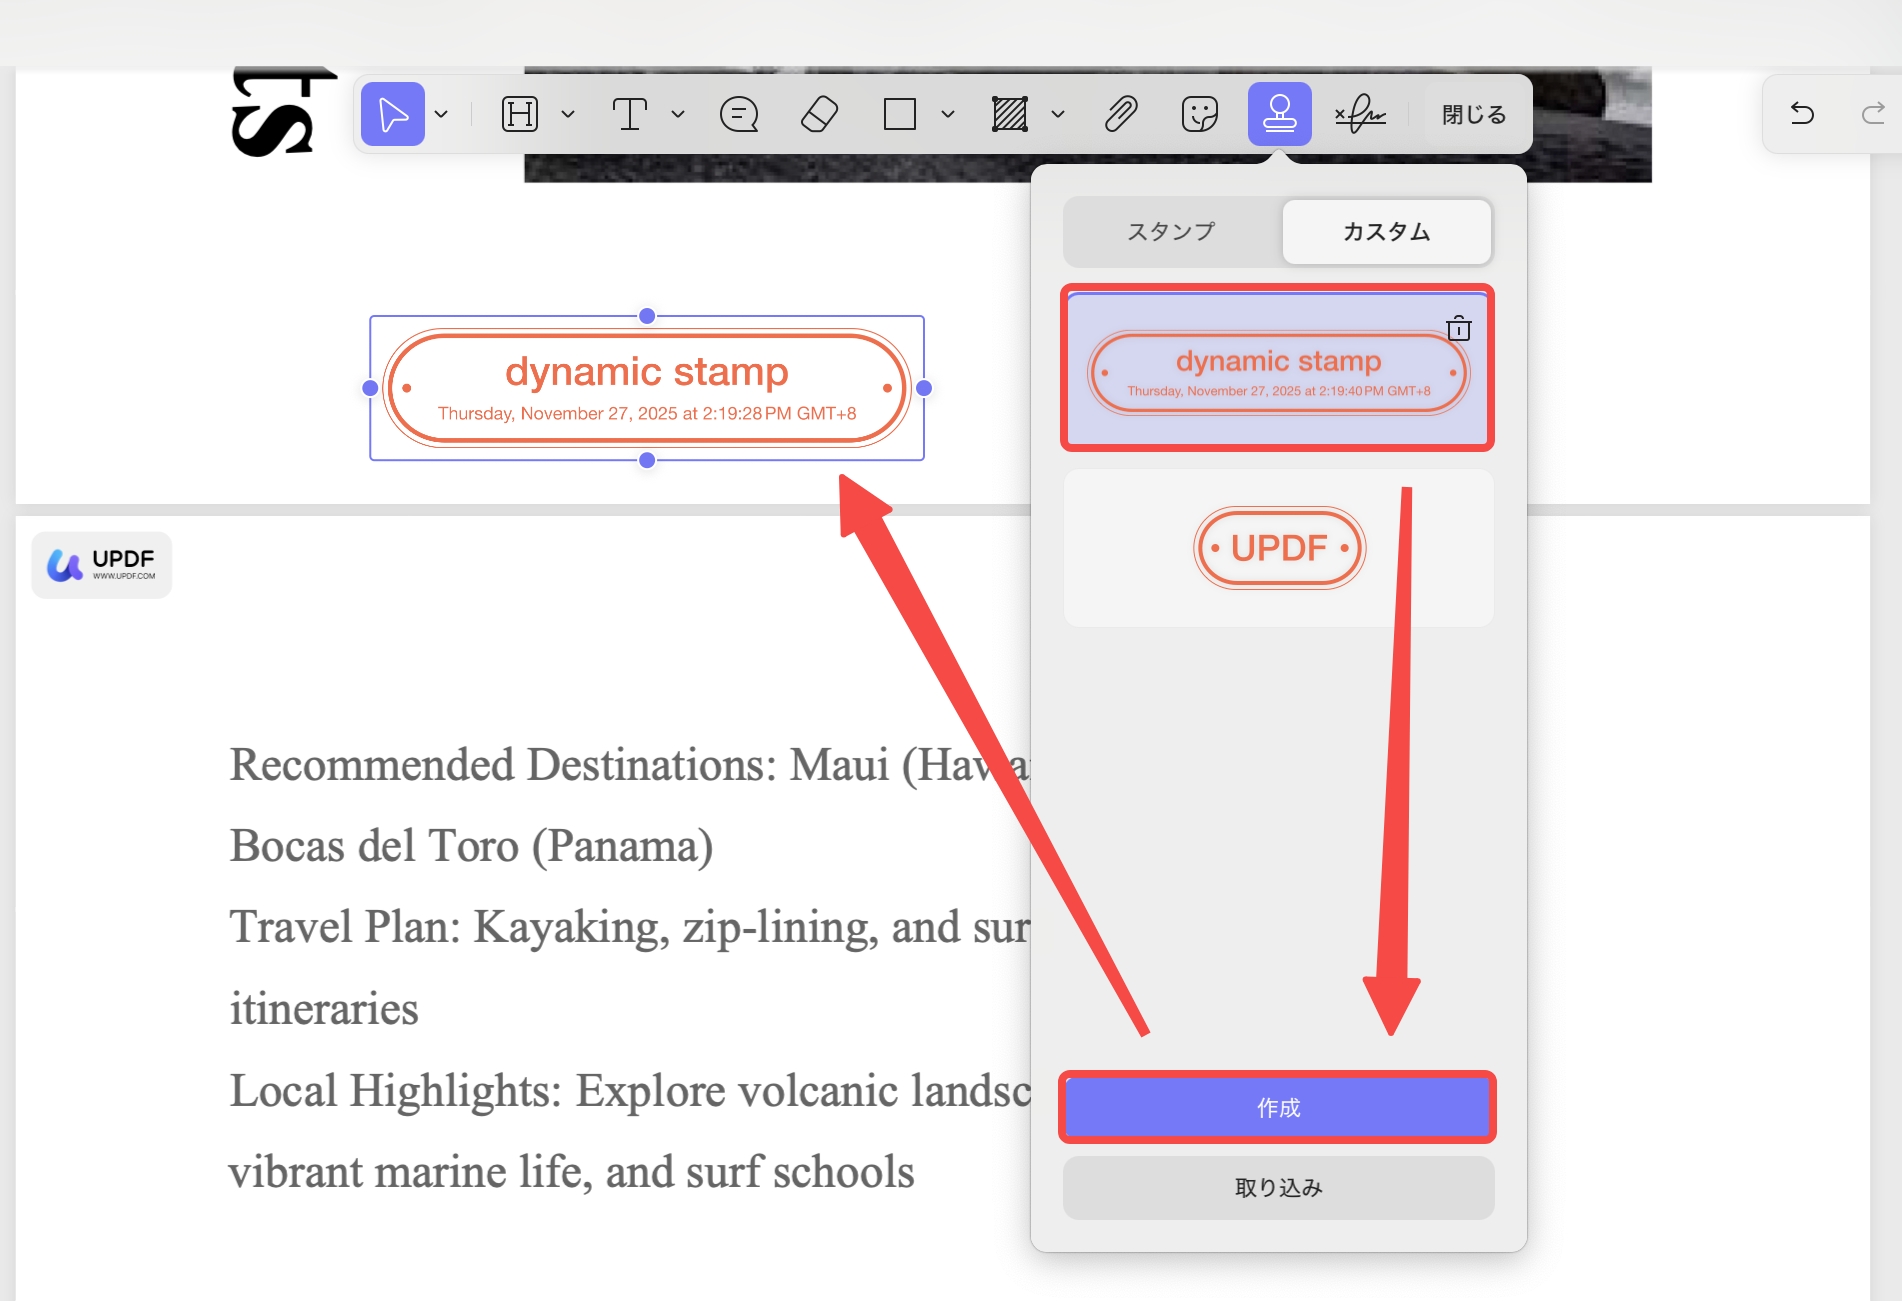Select dynamic stamp thumbnail in panel
The image size is (1902, 1301).
1278,368
